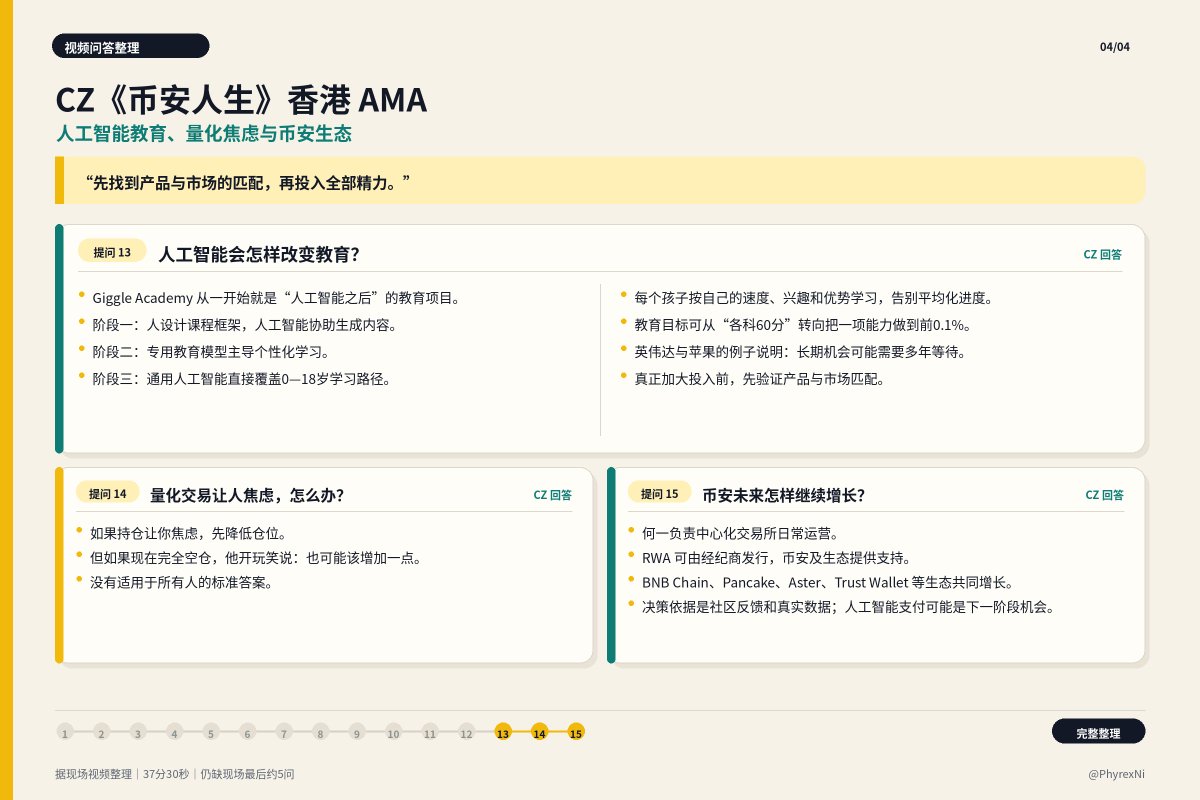Go to step marker 11 in the timeline

[x=430, y=732]
